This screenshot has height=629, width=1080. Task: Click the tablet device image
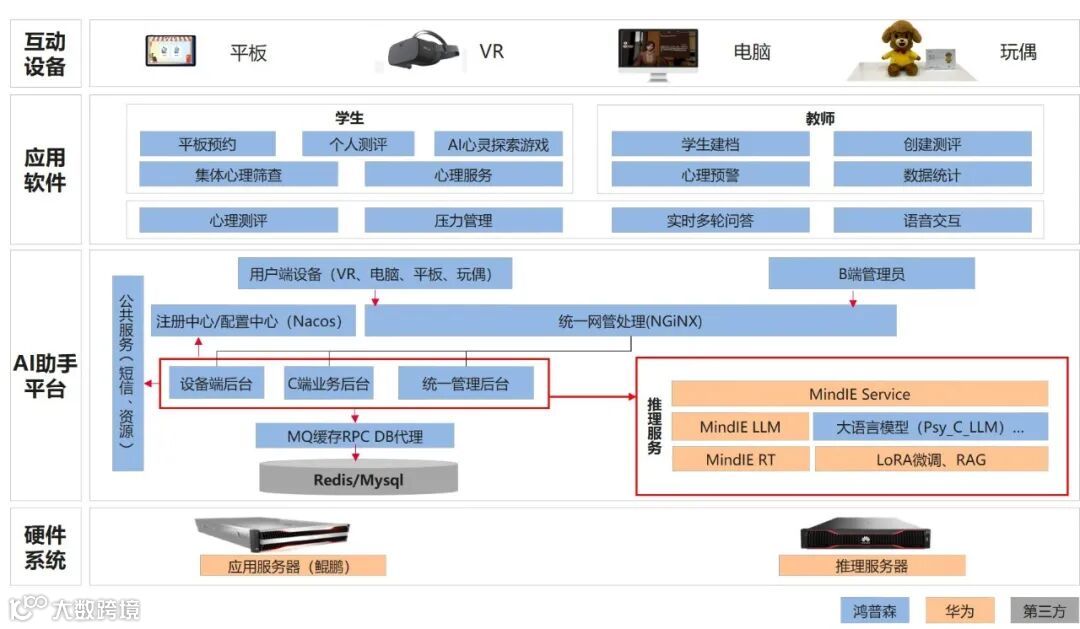(171, 50)
